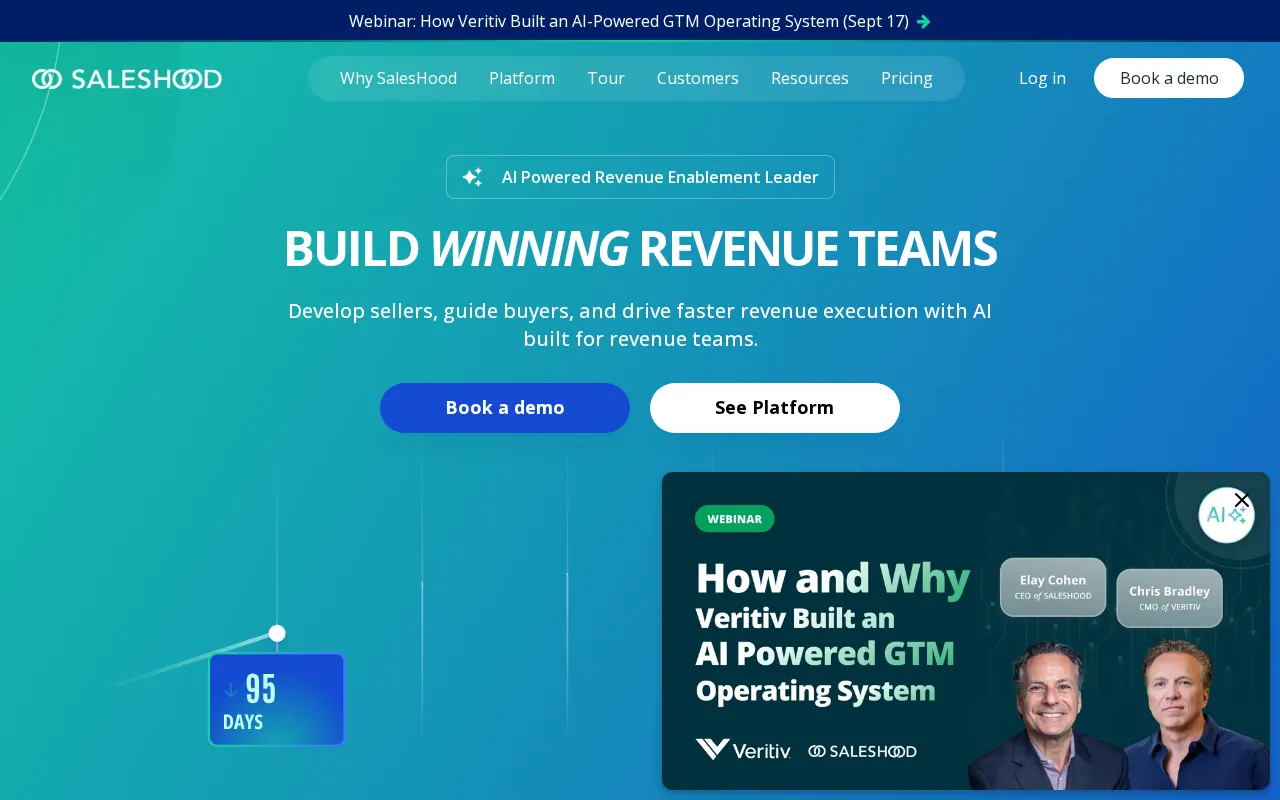The width and height of the screenshot is (1280, 800).
Task: Close the webinar popup
Action: point(1242,500)
